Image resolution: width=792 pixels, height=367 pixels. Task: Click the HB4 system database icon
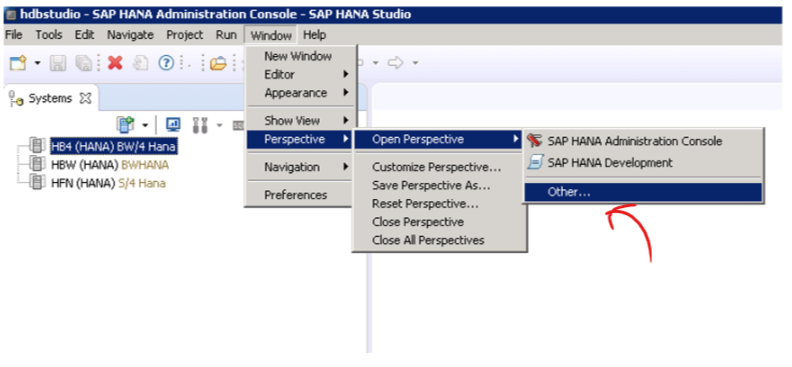(38, 146)
